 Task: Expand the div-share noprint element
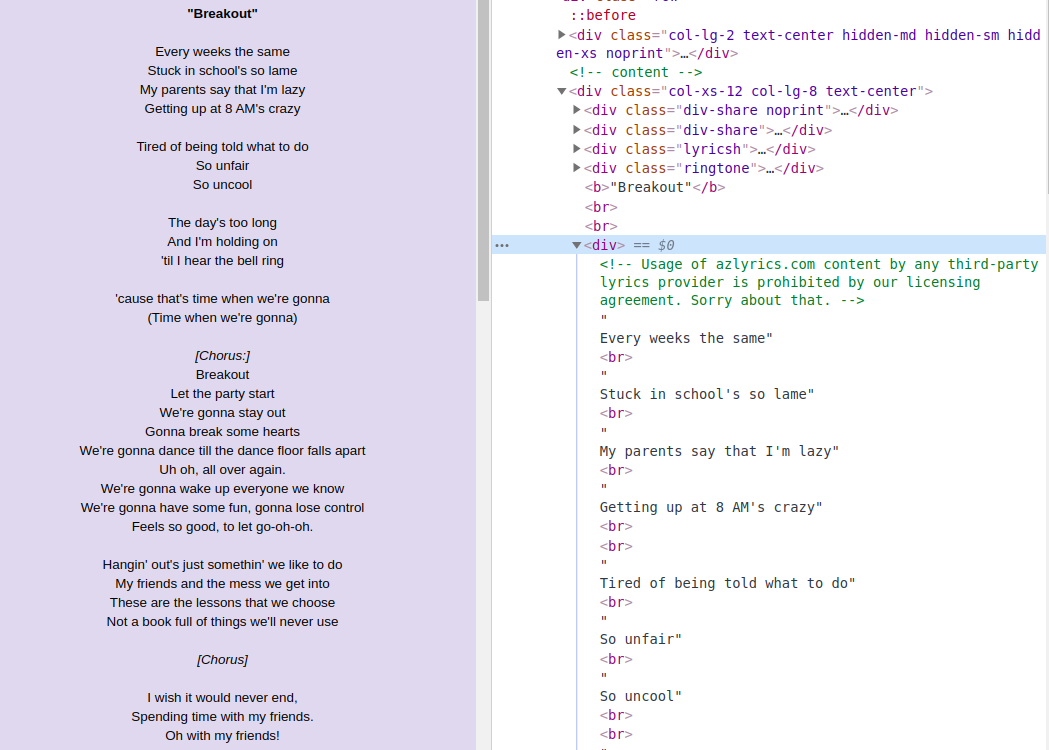pos(577,110)
